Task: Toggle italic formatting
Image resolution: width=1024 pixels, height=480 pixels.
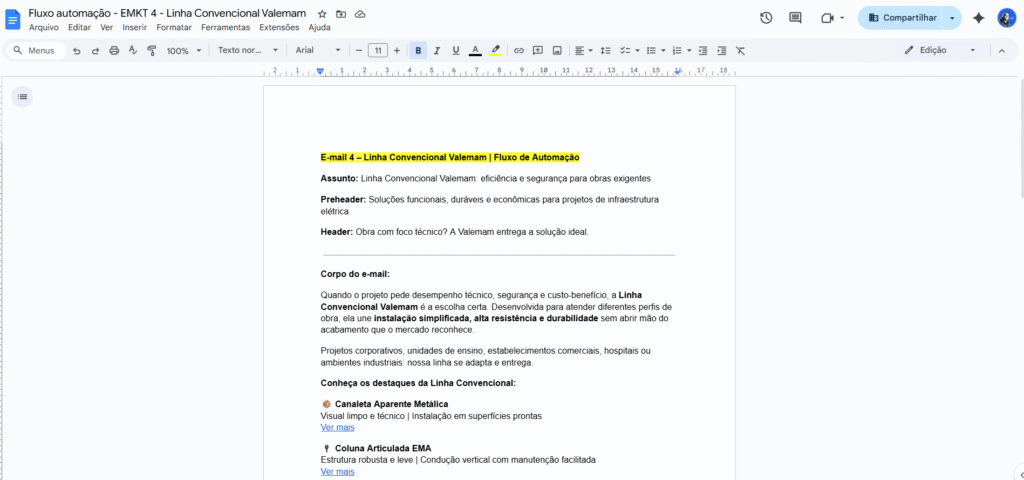Action: point(437,50)
